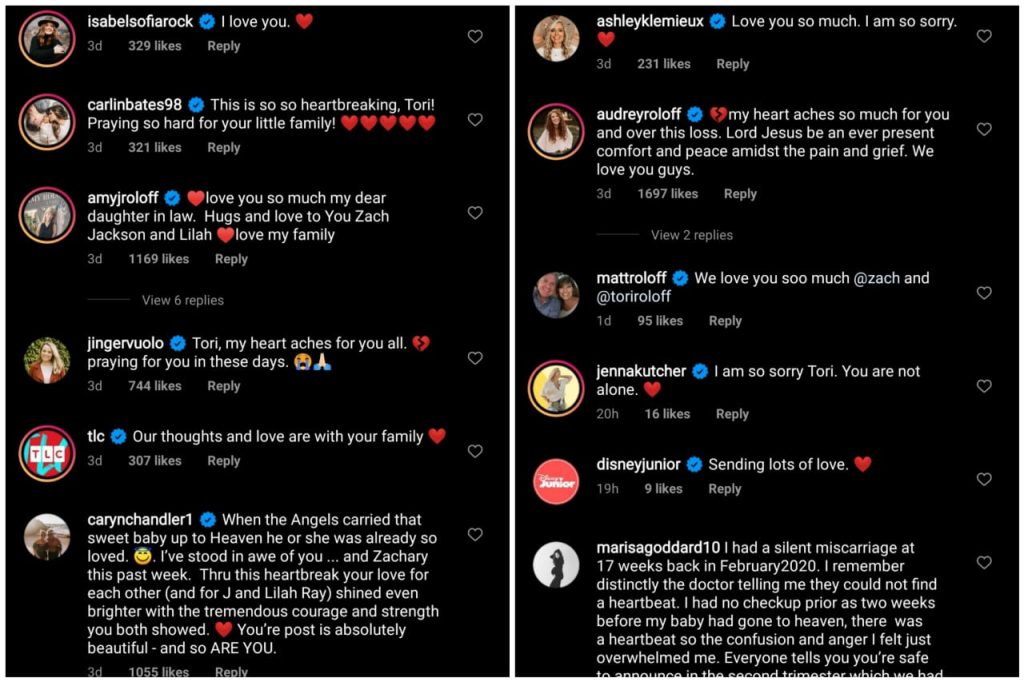The image size is (1024, 682).
Task: Tap heart on audreyroloff's comment
Action: (984, 129)
